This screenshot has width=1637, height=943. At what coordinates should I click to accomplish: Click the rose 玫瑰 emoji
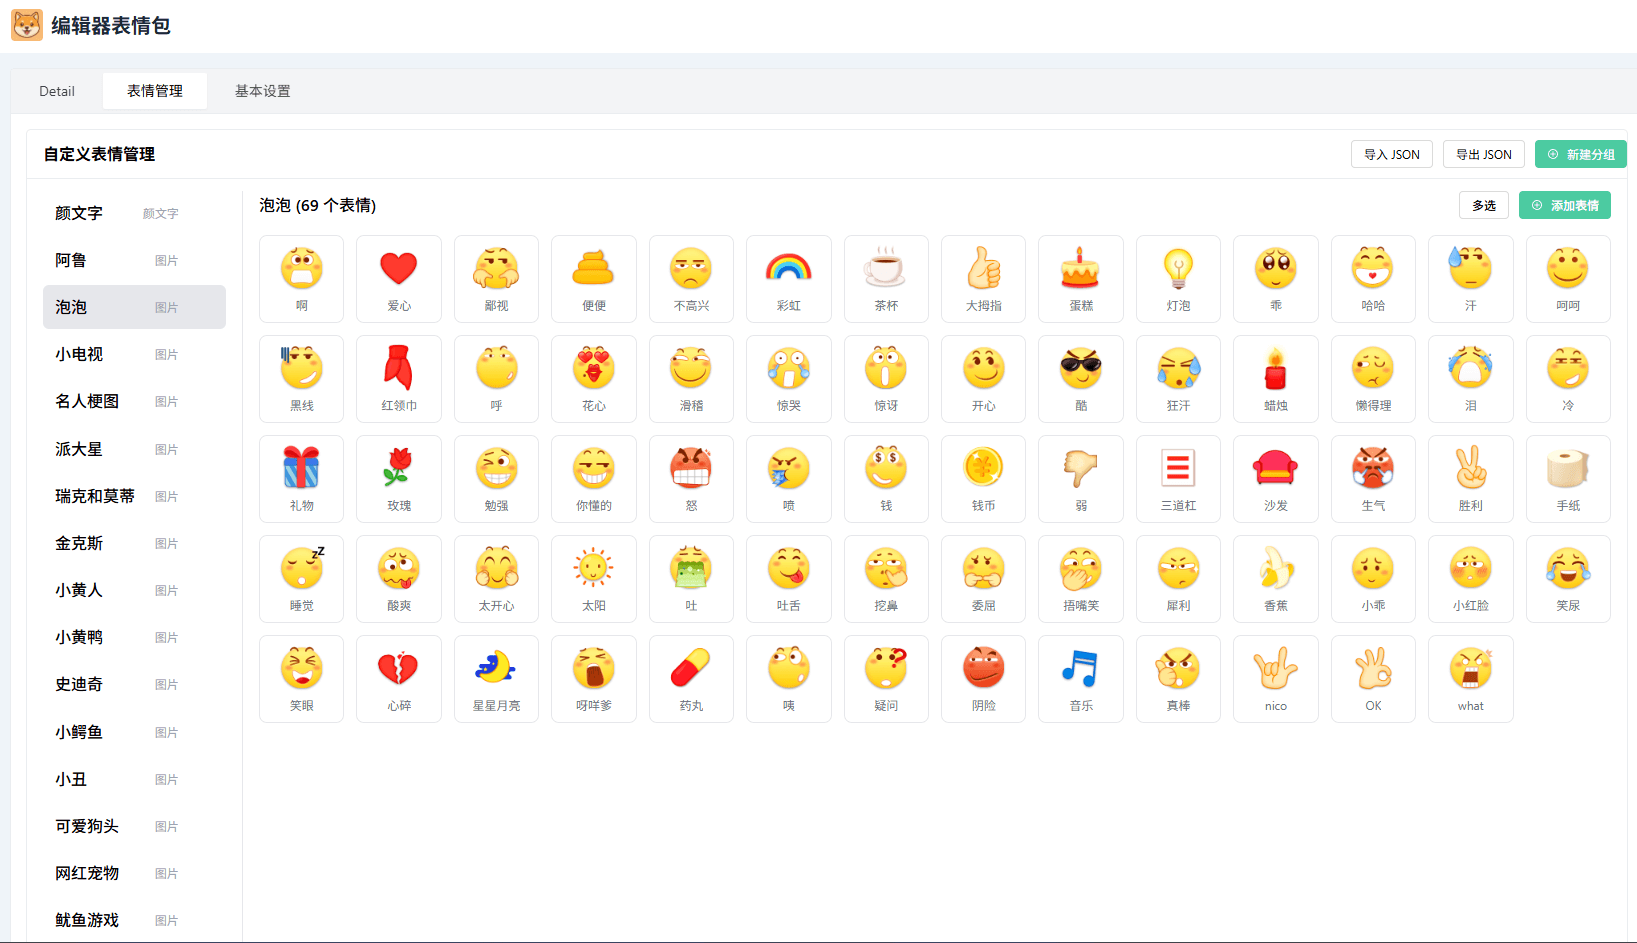398,478
